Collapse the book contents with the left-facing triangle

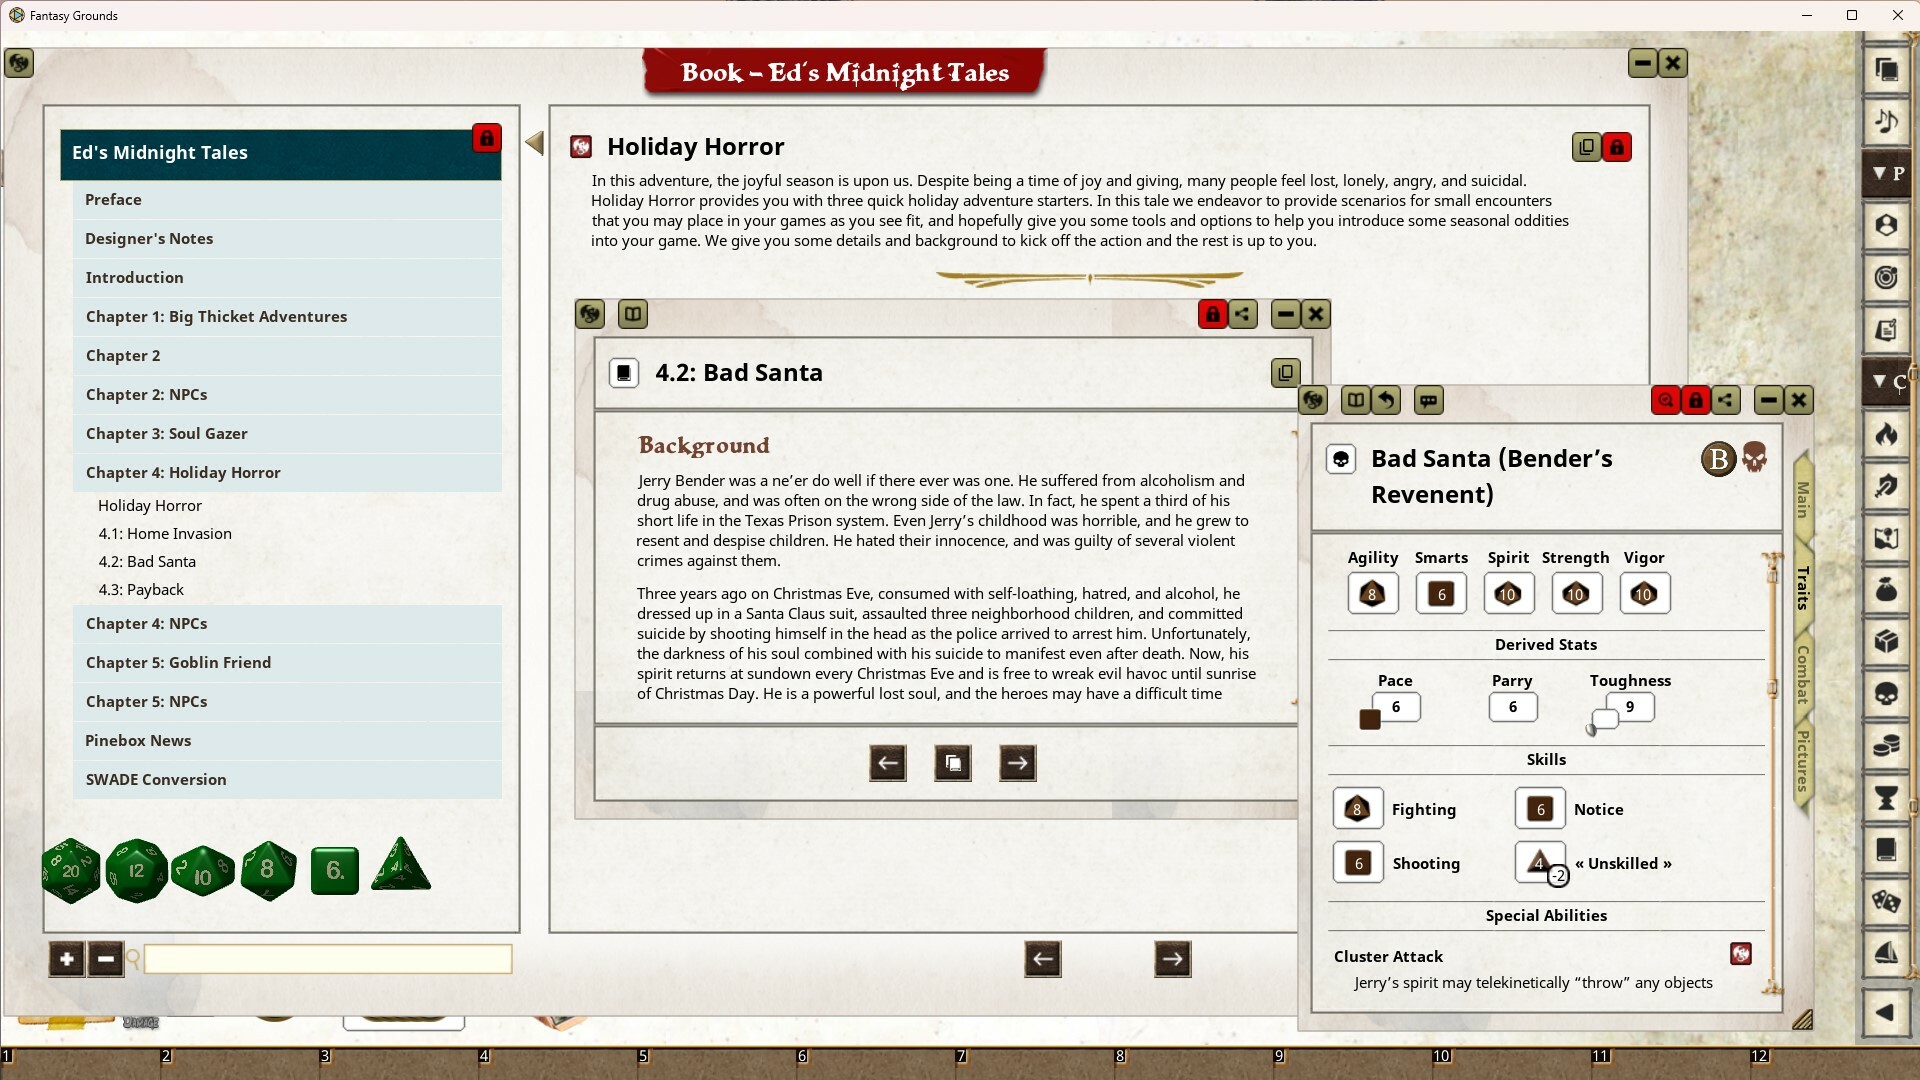point(534,143)
